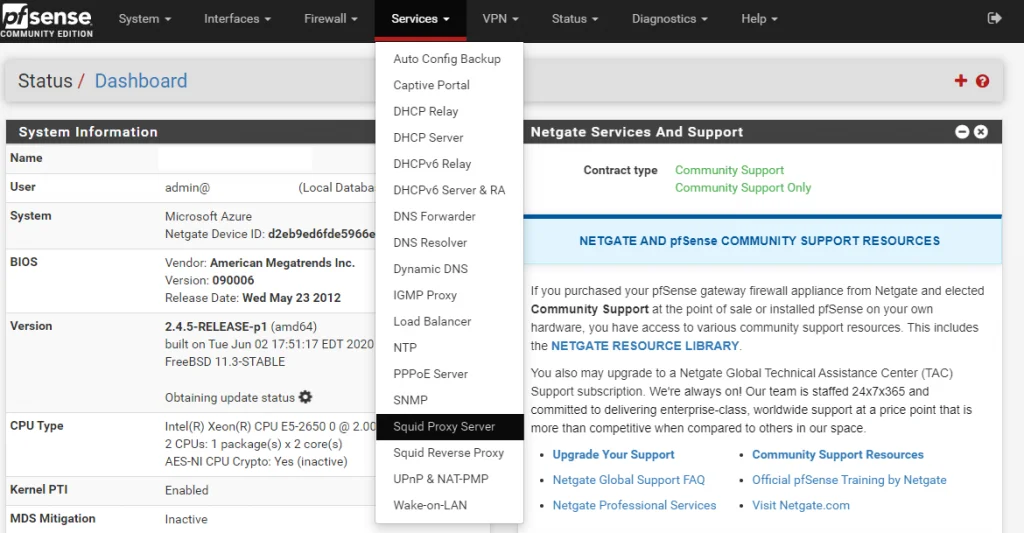Click the AES-NI CPU Crypto line
The image size is (1024, 533).
256,462
